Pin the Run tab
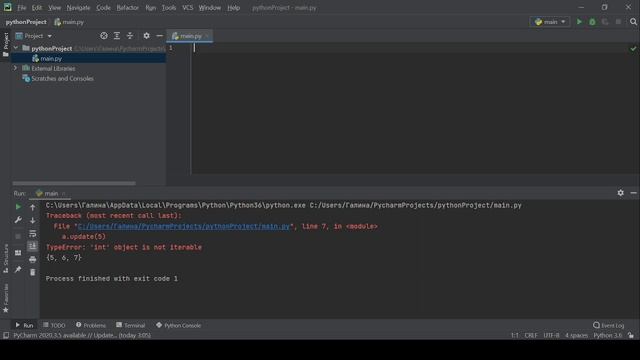The height and width of the screenshot is (360, 640). coord(18,269)
